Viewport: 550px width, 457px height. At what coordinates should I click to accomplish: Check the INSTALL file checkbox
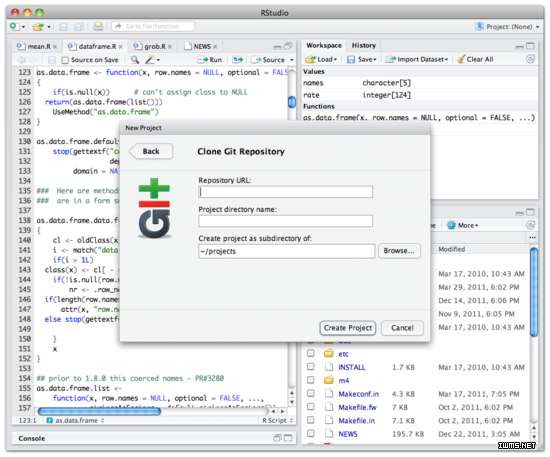311,367
